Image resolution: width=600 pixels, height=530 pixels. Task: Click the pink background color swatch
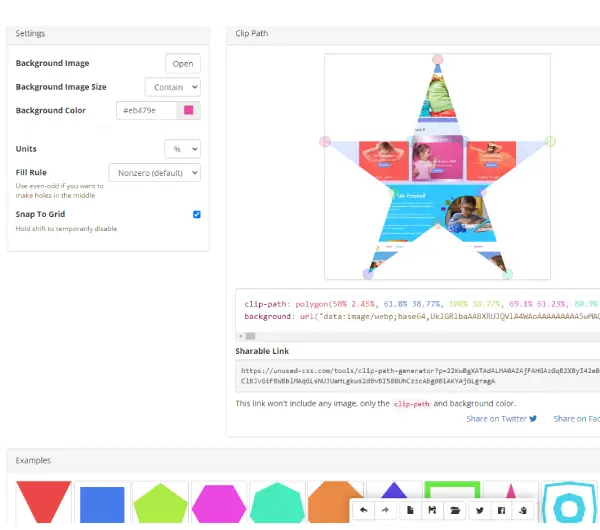(188, 110)
